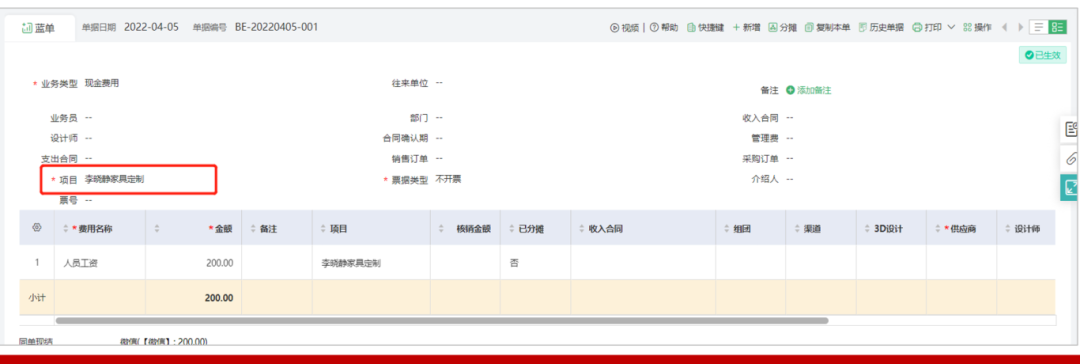This screenshot has width=1080, height=364.
Task: Open the 帮助 help icon
Action: [x=654, y=28]
